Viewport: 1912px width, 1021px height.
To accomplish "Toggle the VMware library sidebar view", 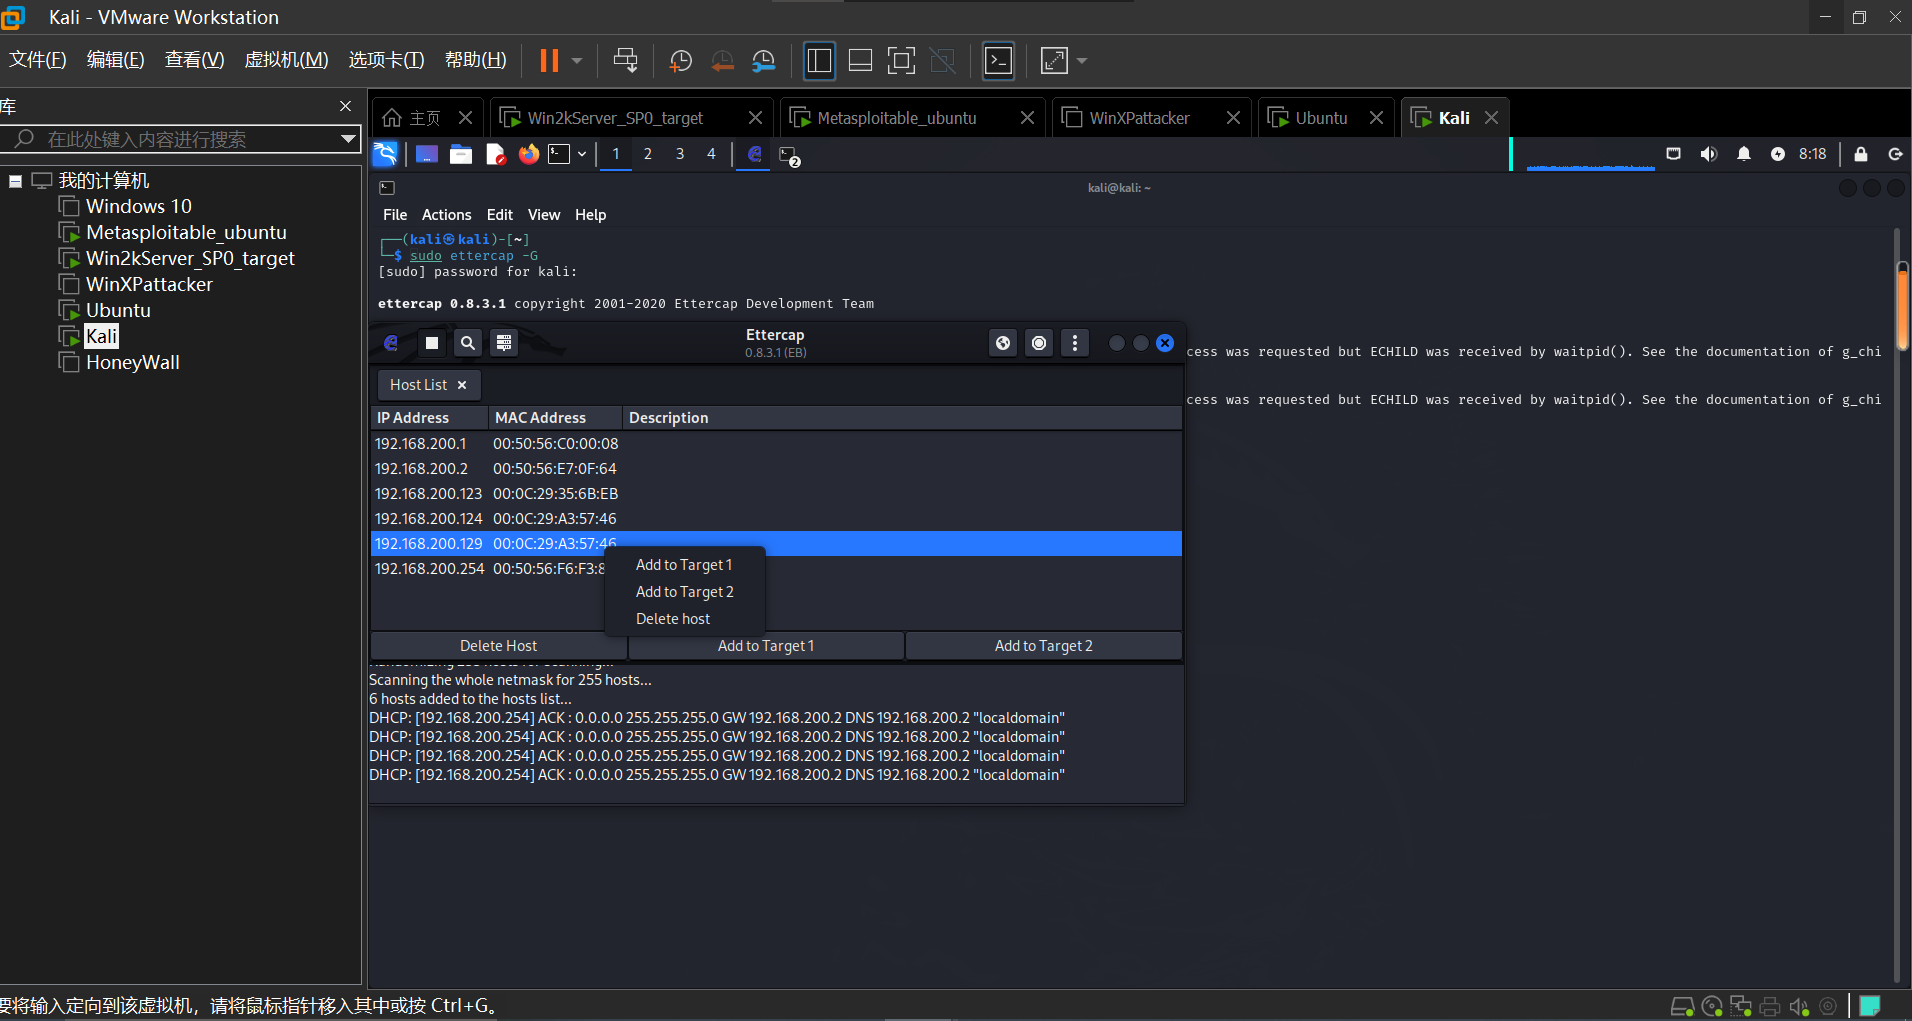I will (x=819, y=61).
